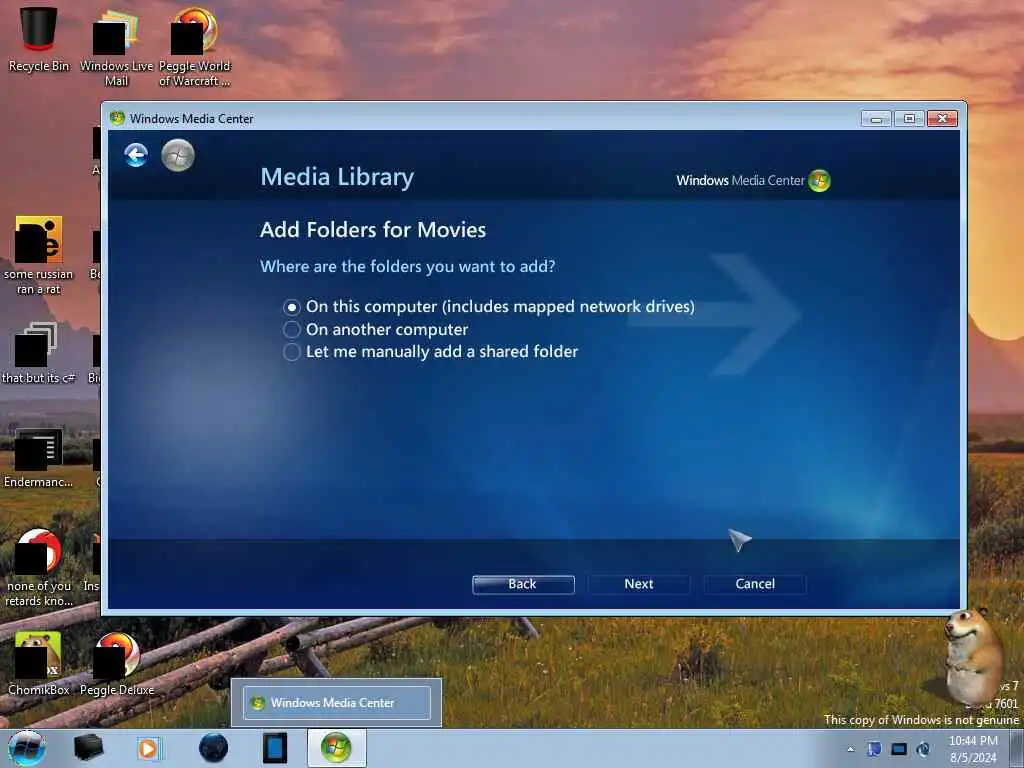This screenshot has height=768, width=1024.
Task: Click the dark globe taskbar icon
Action: [214, 748]
